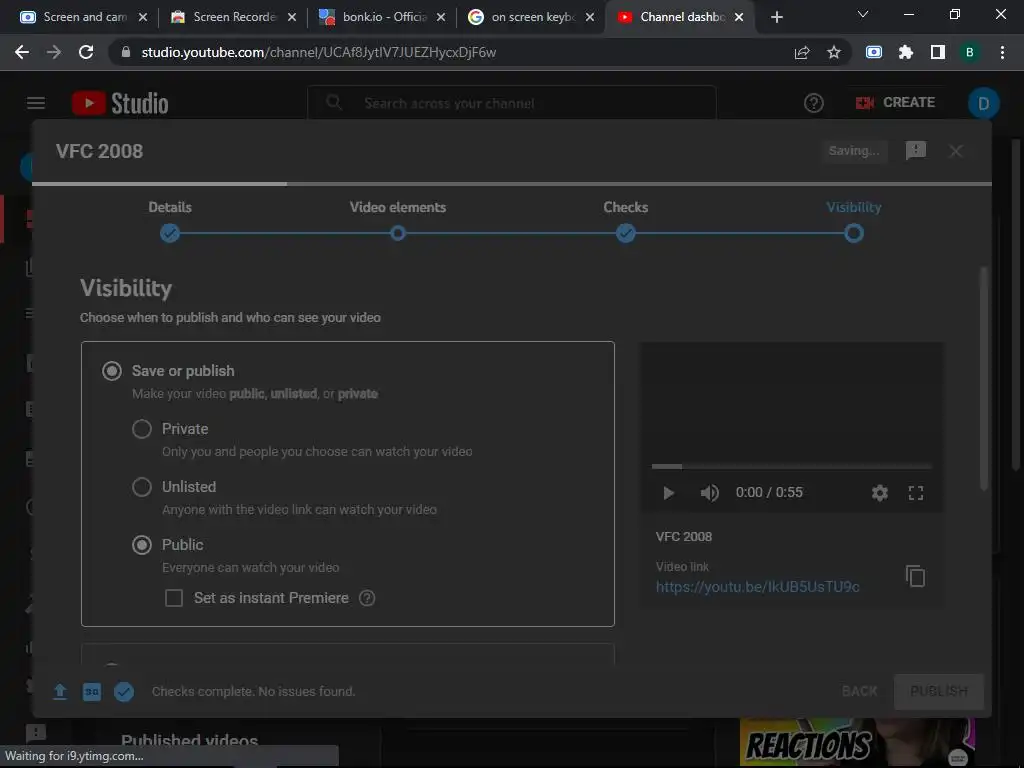Enable Set as instant Premiere
This screenshot has width=1024, height=768.
(x=174, y=598)
